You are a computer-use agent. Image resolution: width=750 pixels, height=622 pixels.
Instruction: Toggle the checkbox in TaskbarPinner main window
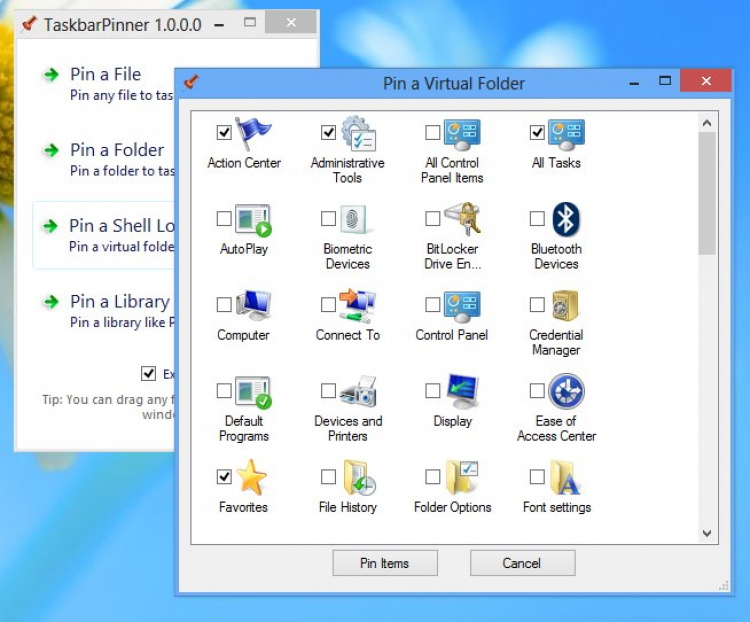point(148,373)
